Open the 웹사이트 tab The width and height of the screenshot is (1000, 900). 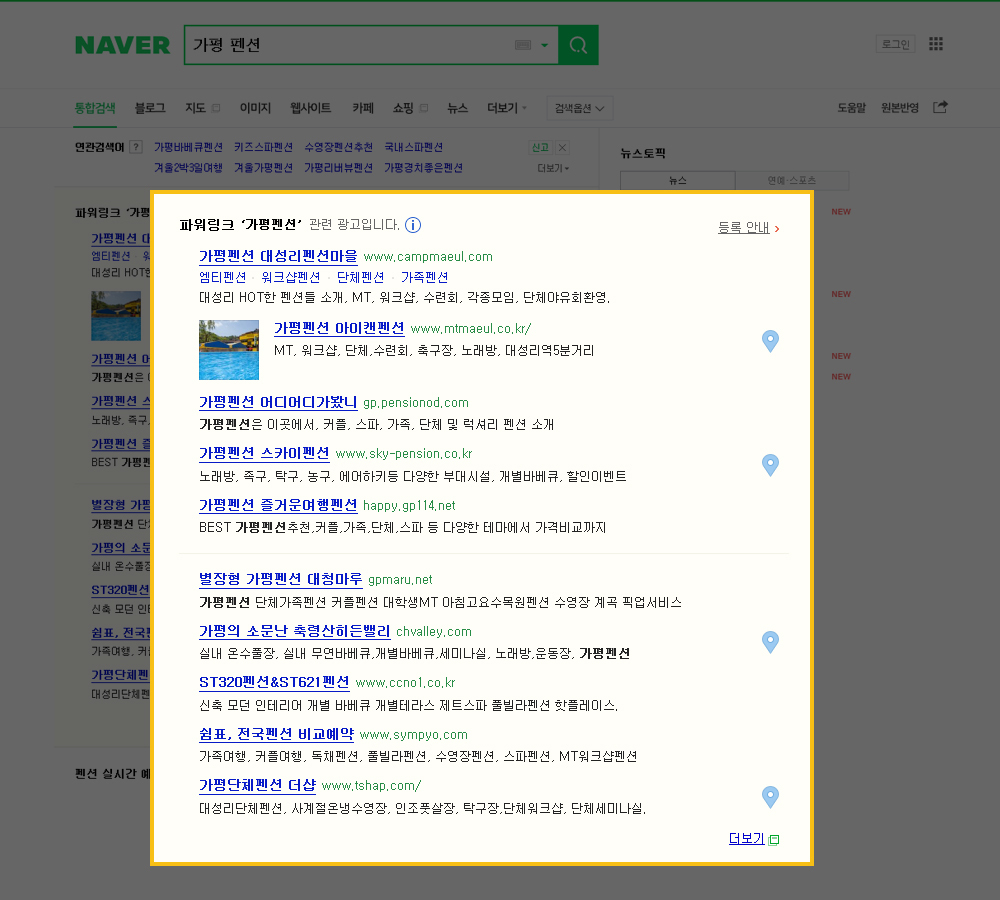311,108
